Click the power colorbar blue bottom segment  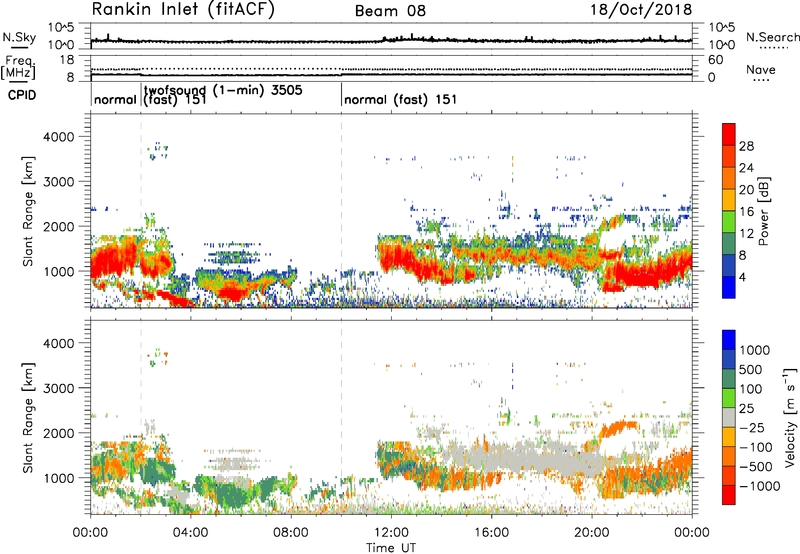tap(729, 287)
